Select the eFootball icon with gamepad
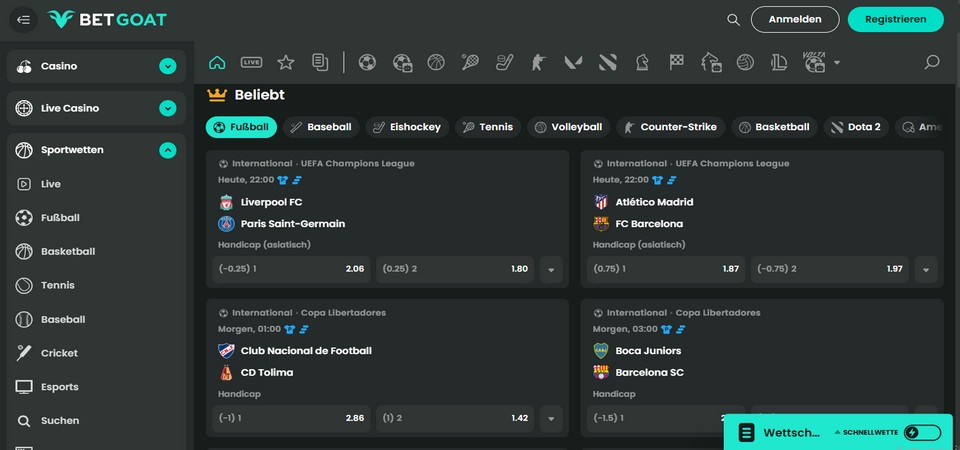 pos(402,62)
